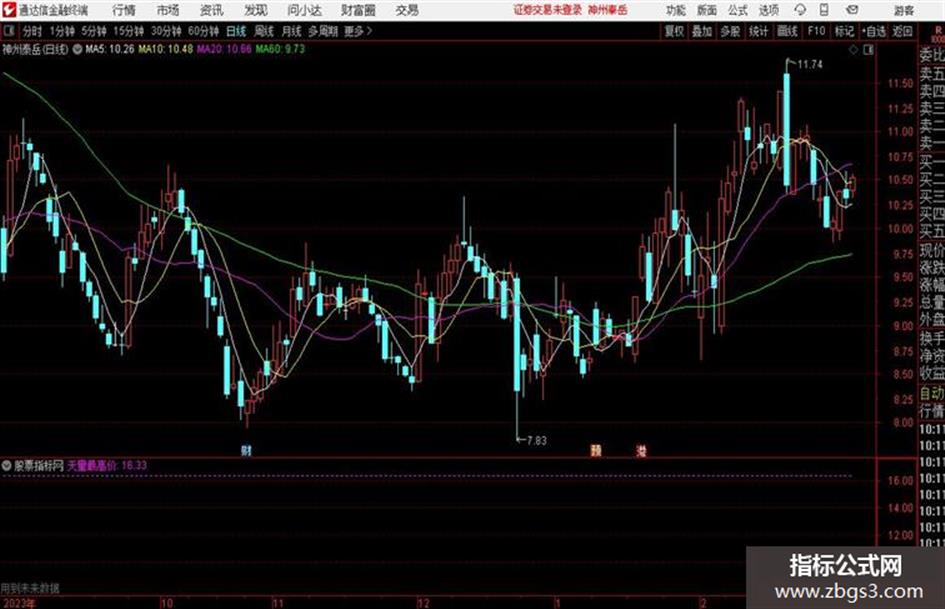The height and width of the screenshot is (609, 945).
Task: Click the 游客 guest account label
Action: coord(904,10)
